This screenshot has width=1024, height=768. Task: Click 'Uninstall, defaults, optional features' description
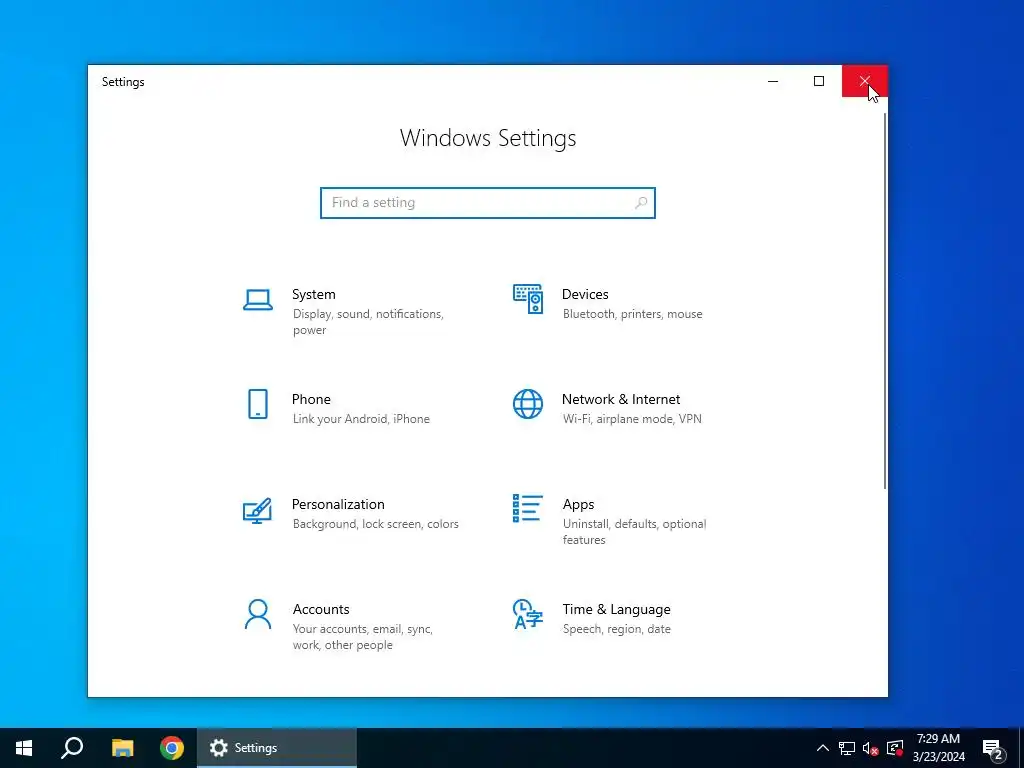[634, 532]
